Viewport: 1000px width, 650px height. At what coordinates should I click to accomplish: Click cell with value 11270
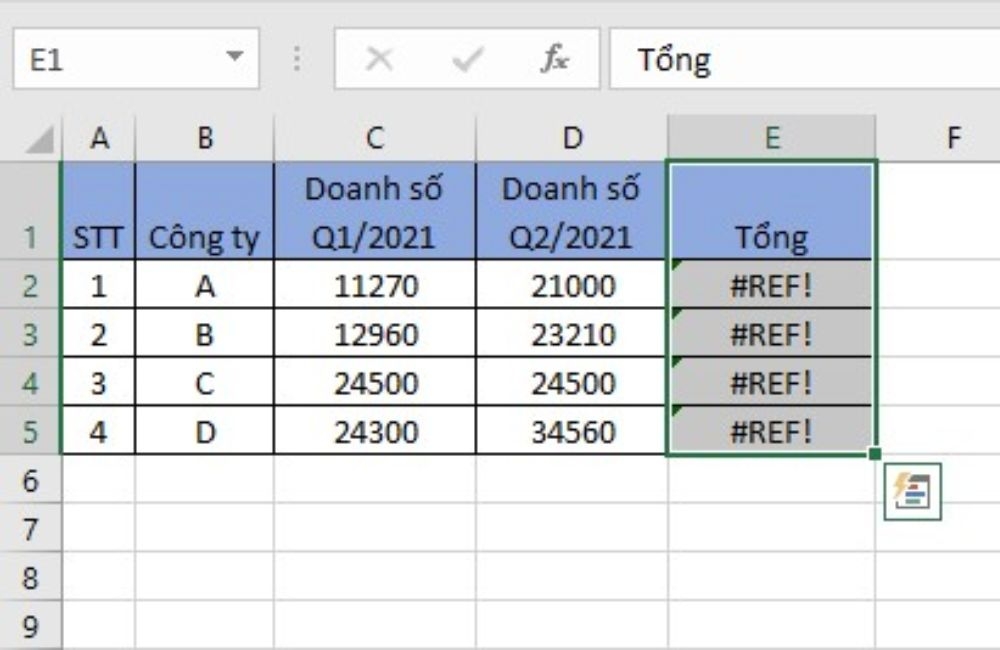(375, 284)
